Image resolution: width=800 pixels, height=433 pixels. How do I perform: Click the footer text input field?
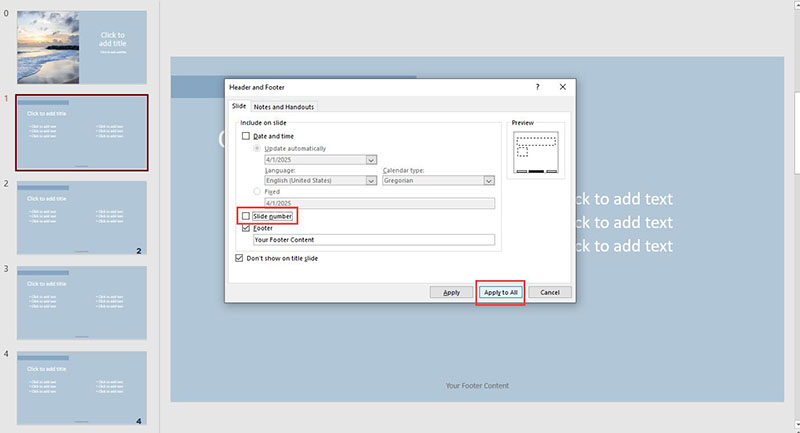pyautogui.click(x=374, y=240)
